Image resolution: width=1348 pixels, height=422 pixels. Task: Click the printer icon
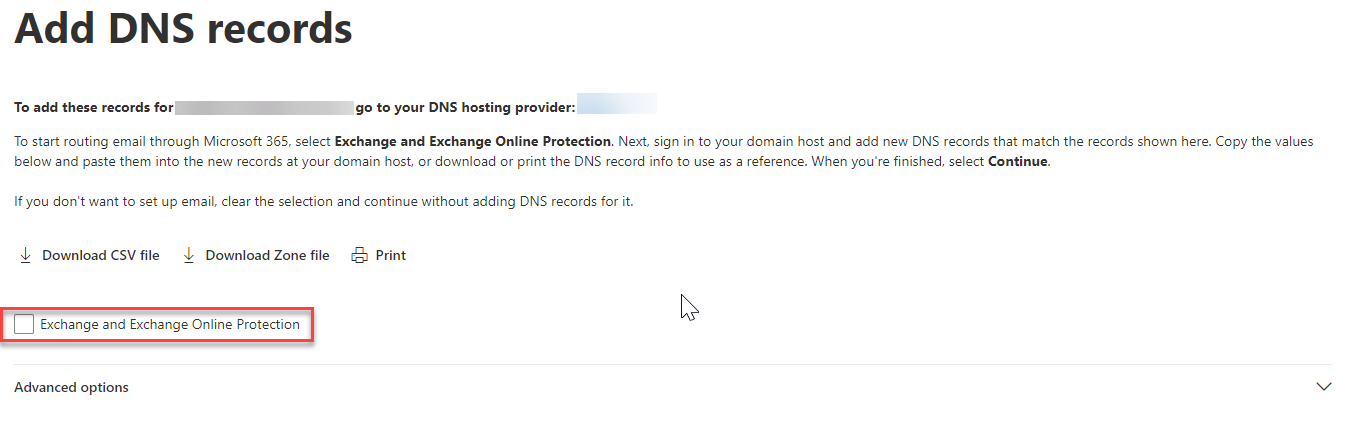coord(359,255)
